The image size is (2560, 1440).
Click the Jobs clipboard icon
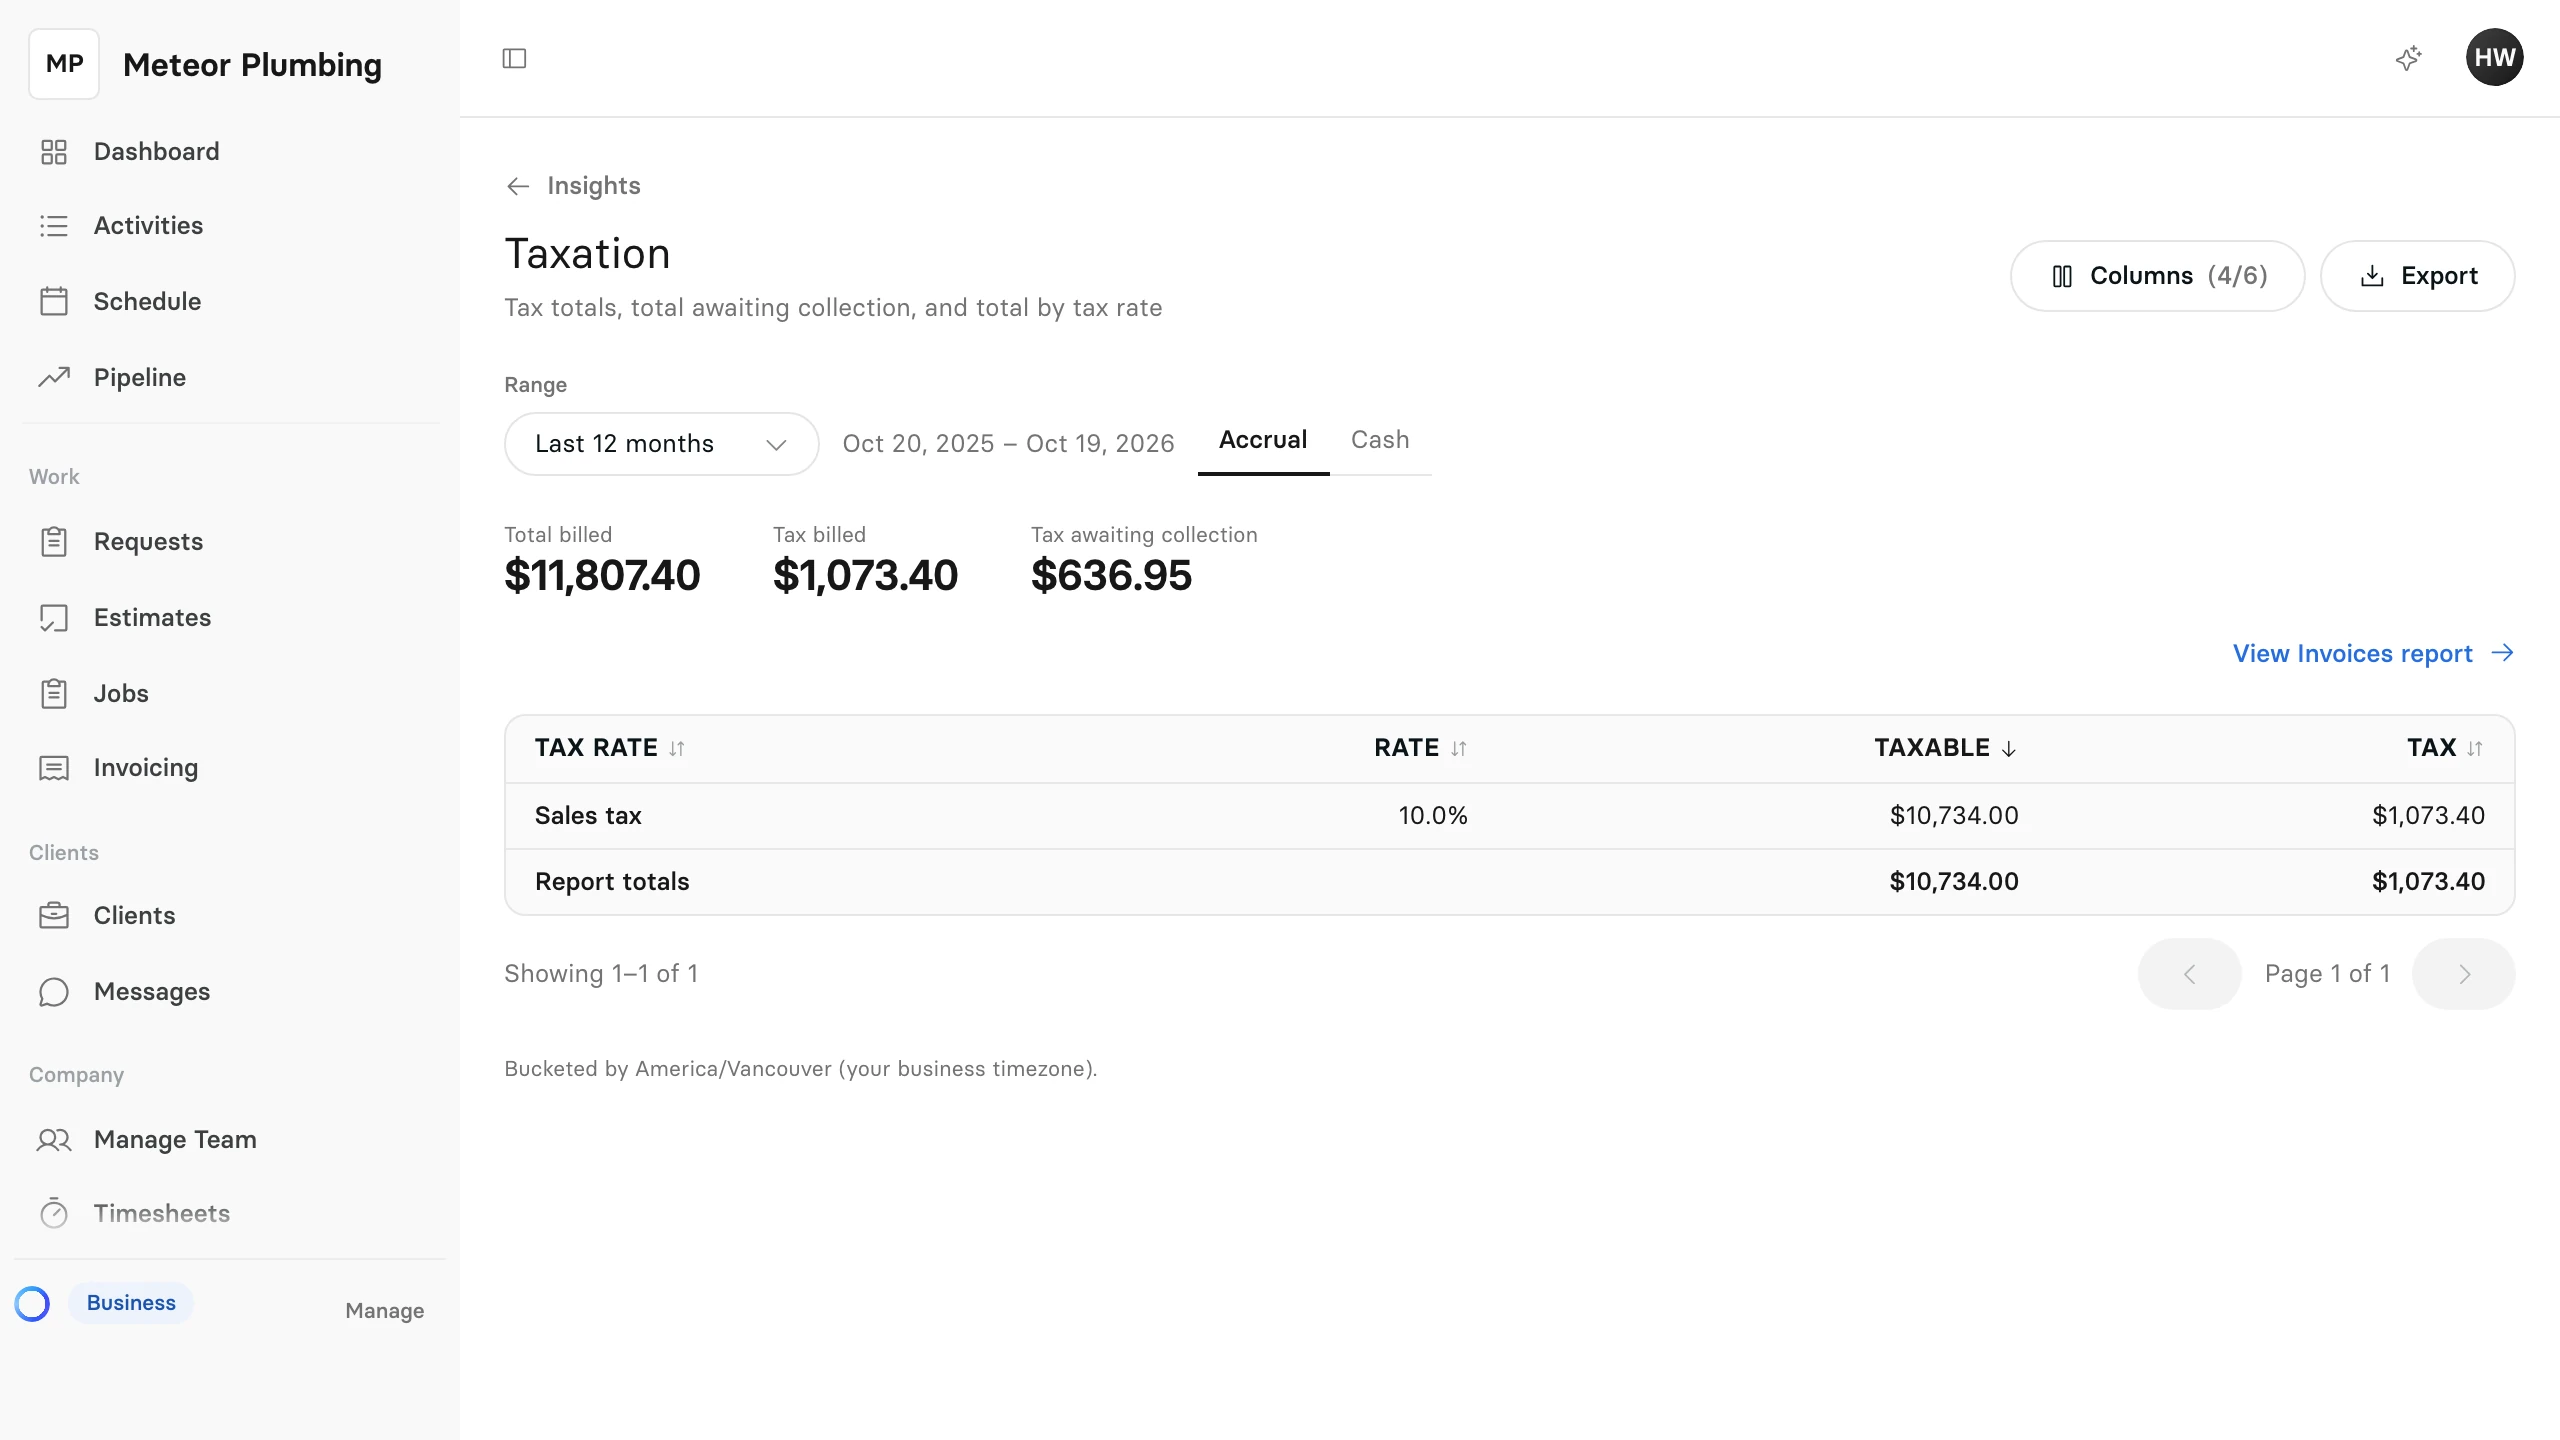(54, 694)
